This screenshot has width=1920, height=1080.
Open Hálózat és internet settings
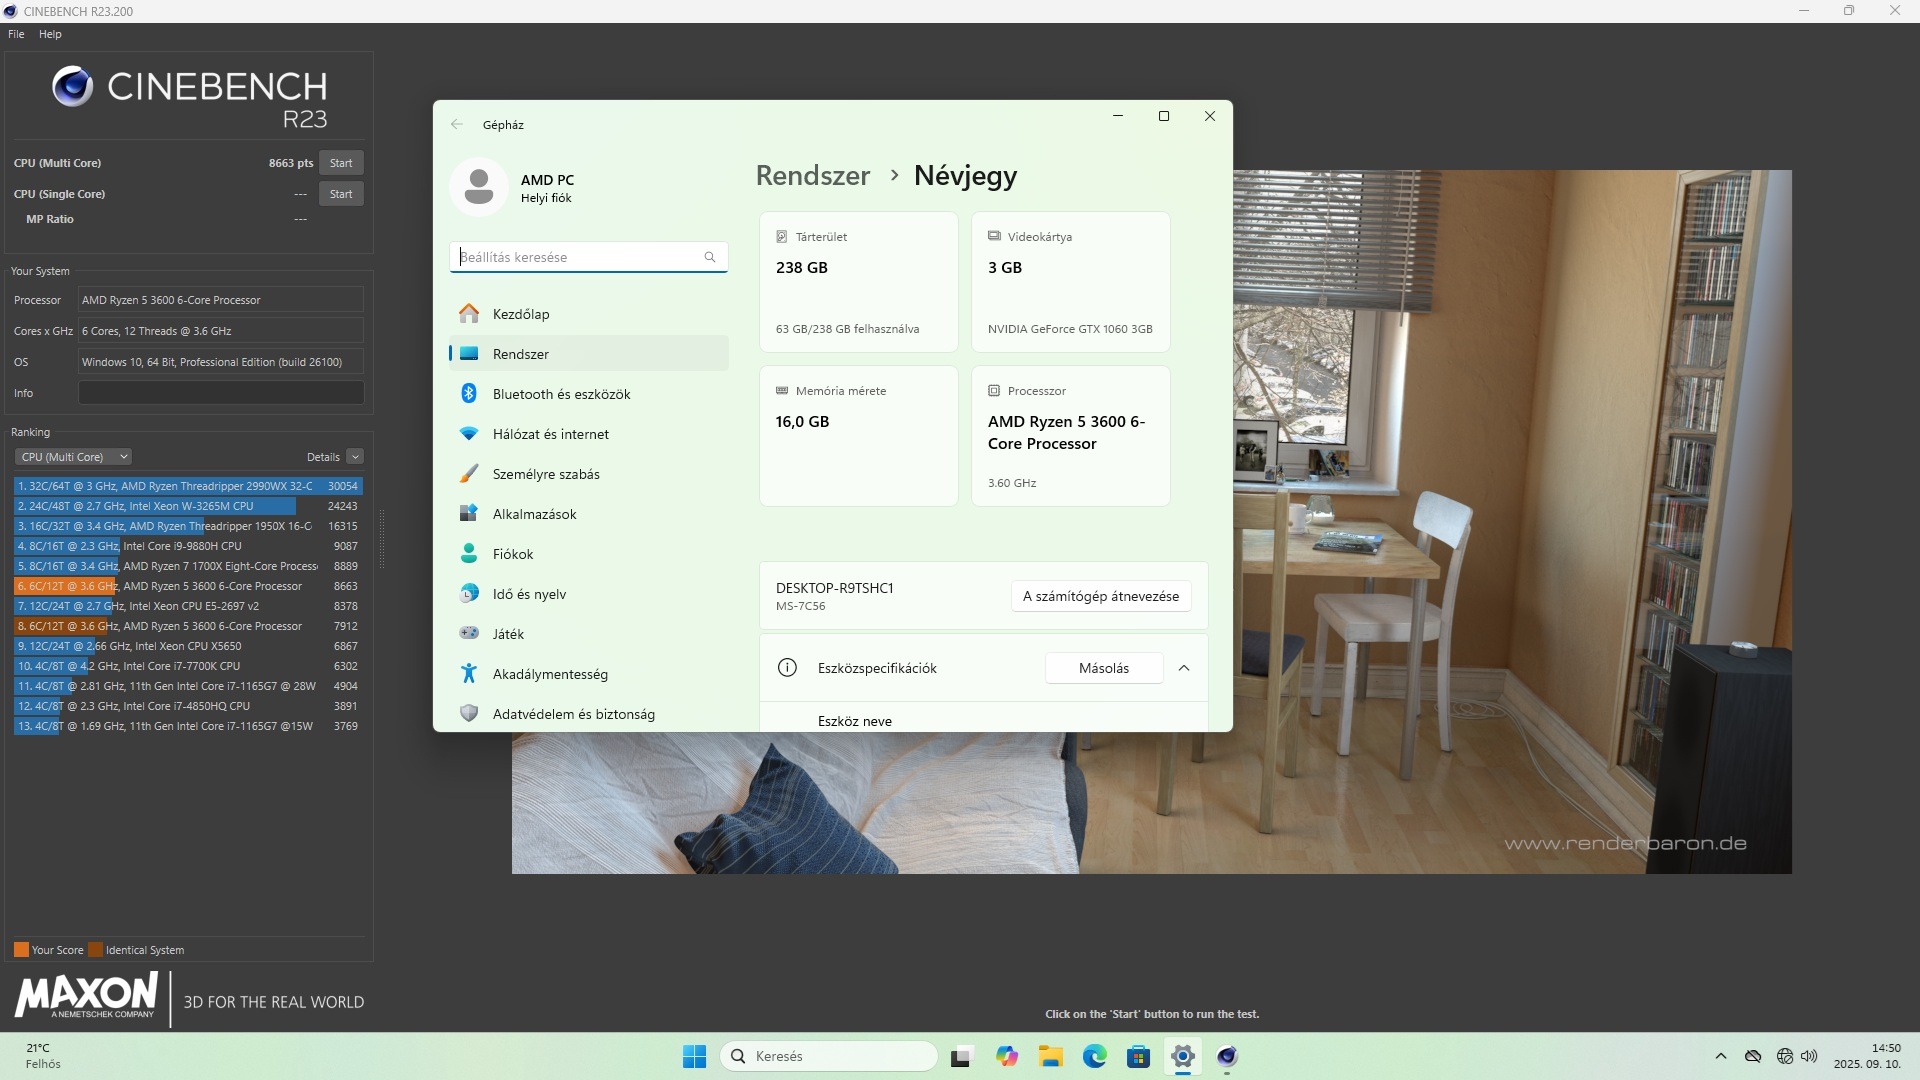pyautogui.click(x=550, y=434)
